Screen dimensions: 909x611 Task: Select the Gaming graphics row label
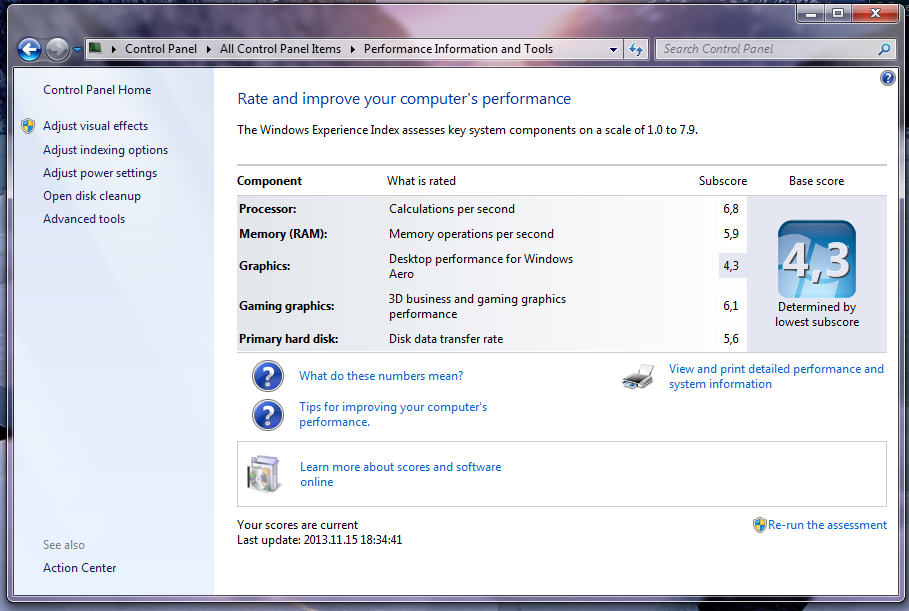point(286,306)
